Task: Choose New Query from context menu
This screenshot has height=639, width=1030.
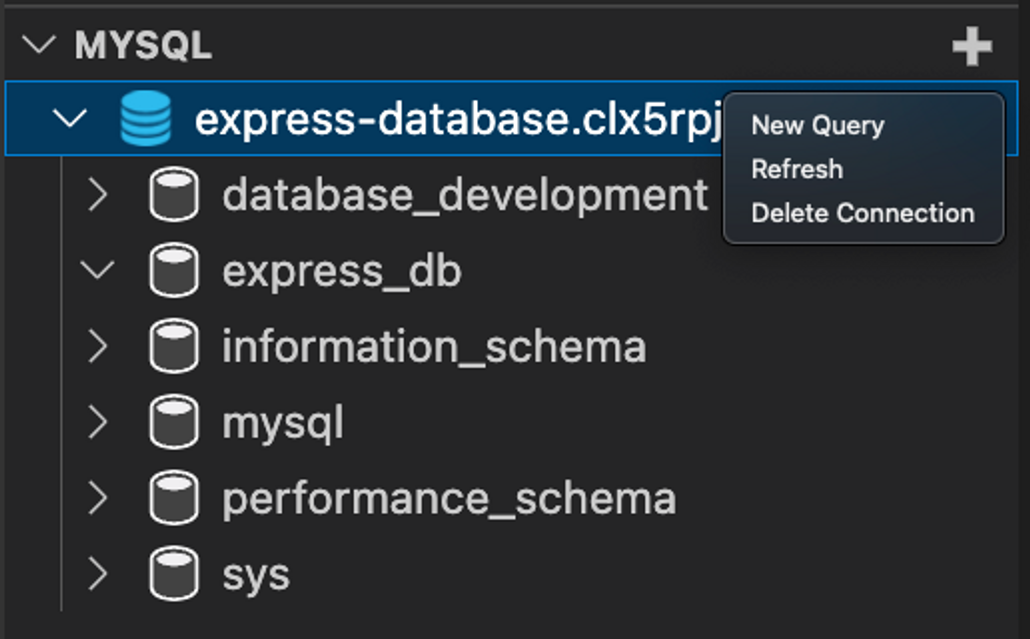Action: 817,125
